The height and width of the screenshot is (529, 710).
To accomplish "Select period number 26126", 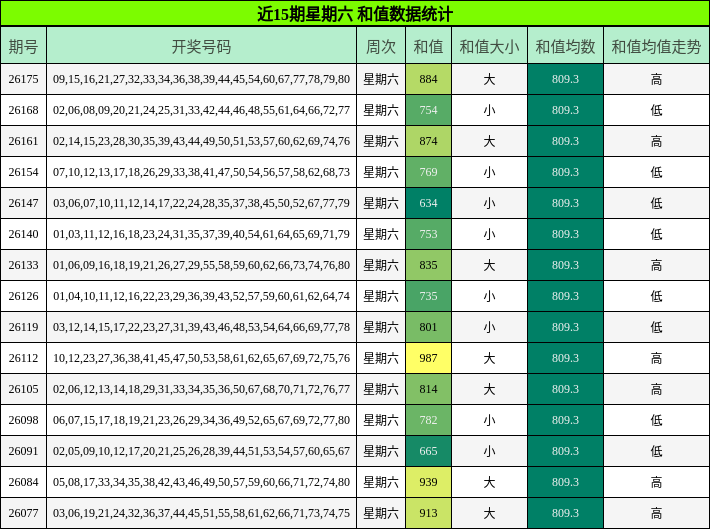I will [x=24, y=296].
